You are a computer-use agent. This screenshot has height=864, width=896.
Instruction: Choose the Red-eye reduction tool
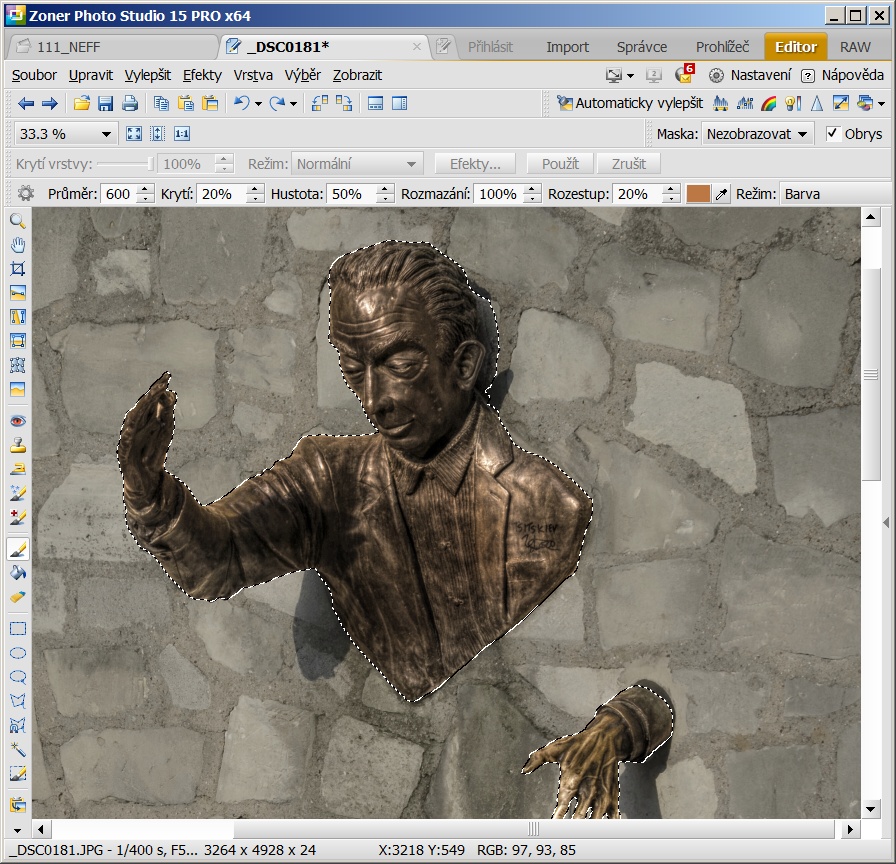tap(18, 421)
